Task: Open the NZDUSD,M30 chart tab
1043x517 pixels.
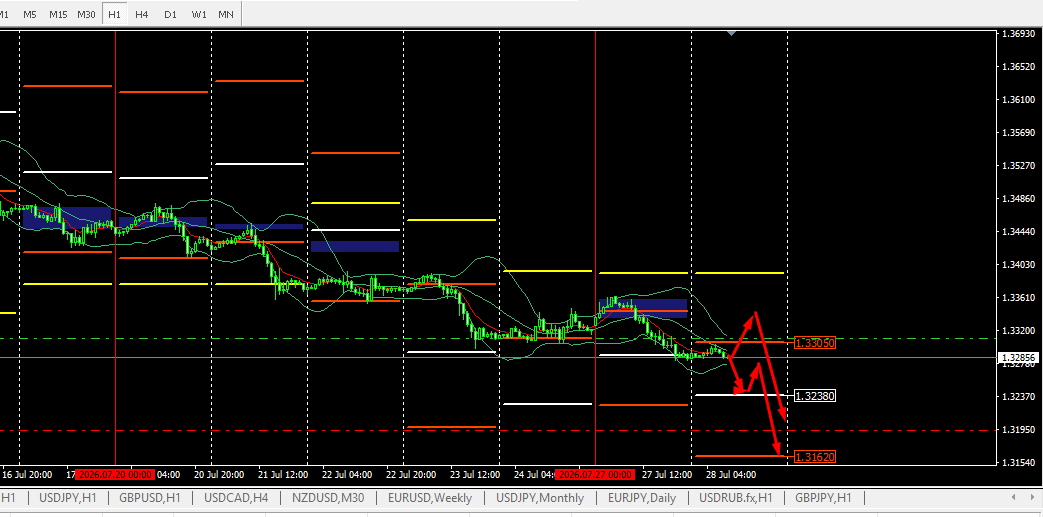Action: 327,498
